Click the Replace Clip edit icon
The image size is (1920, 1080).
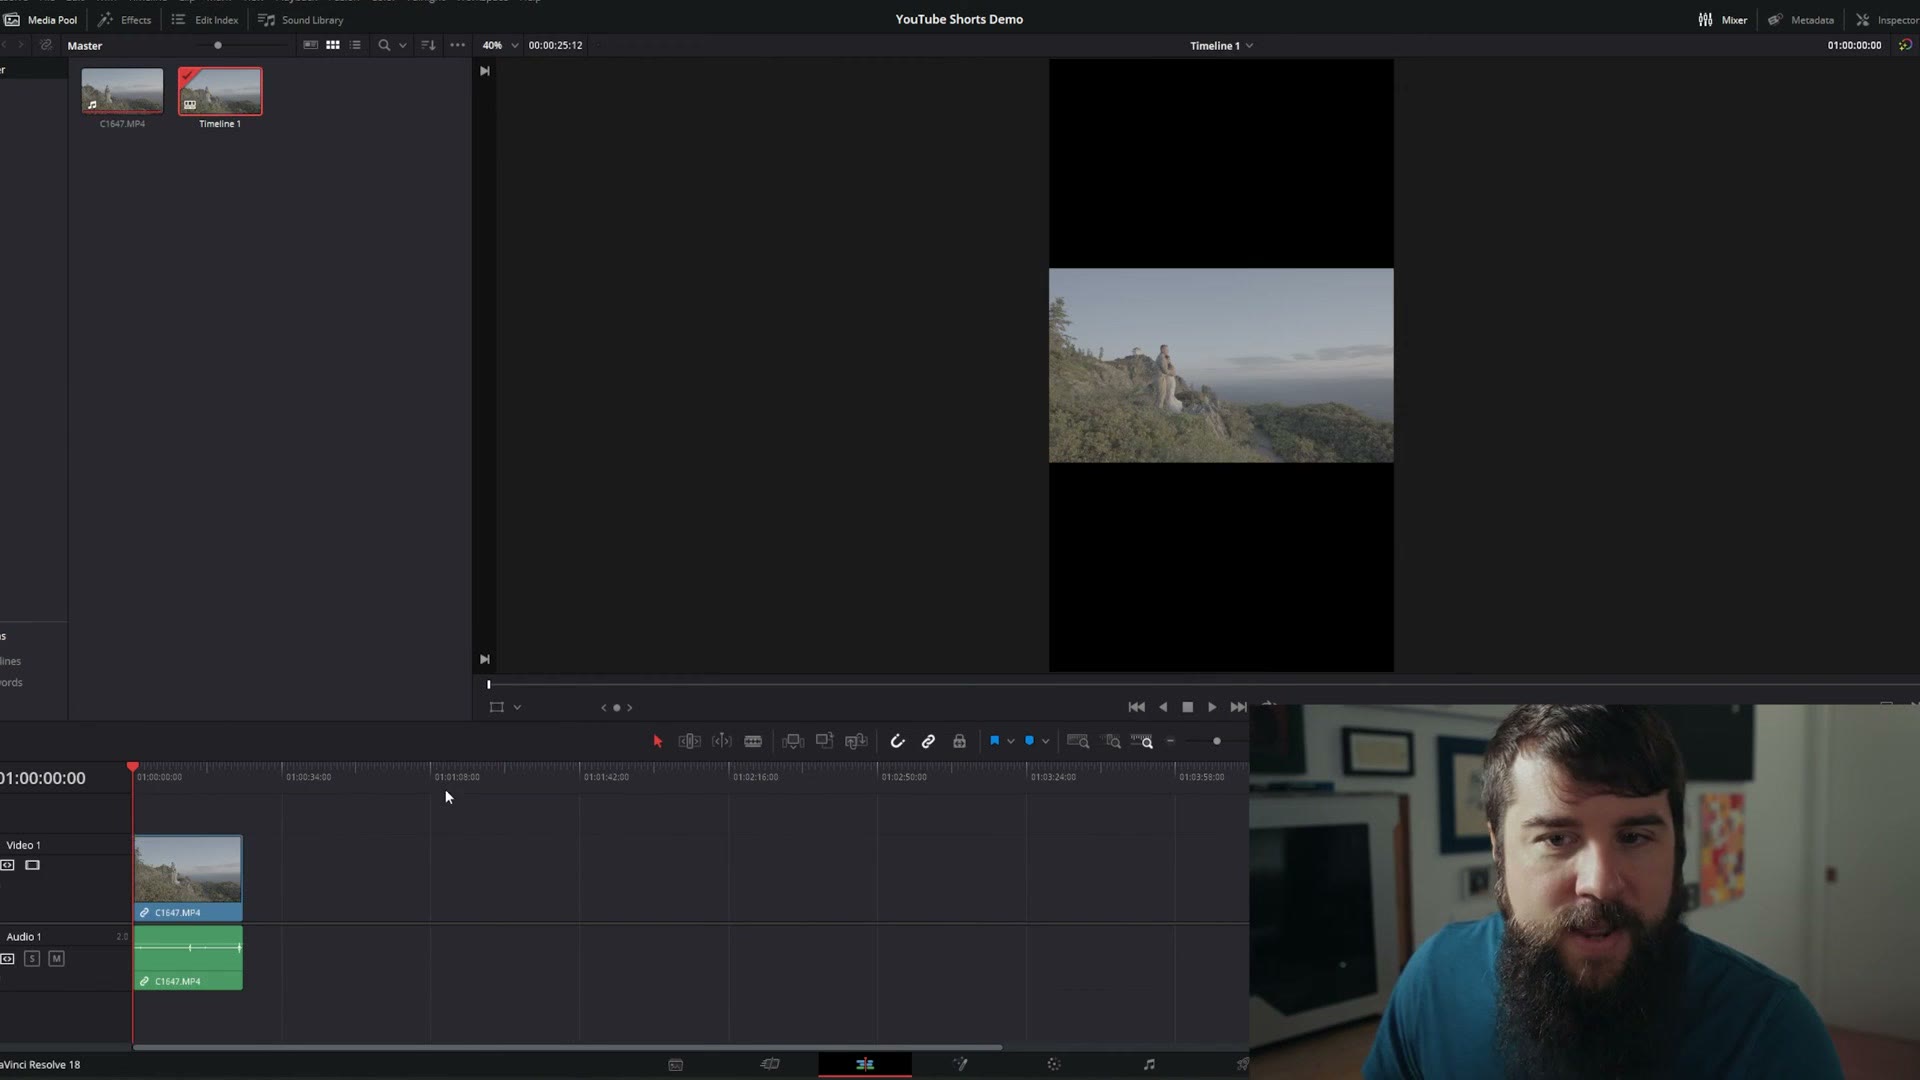tap(856, 741)
